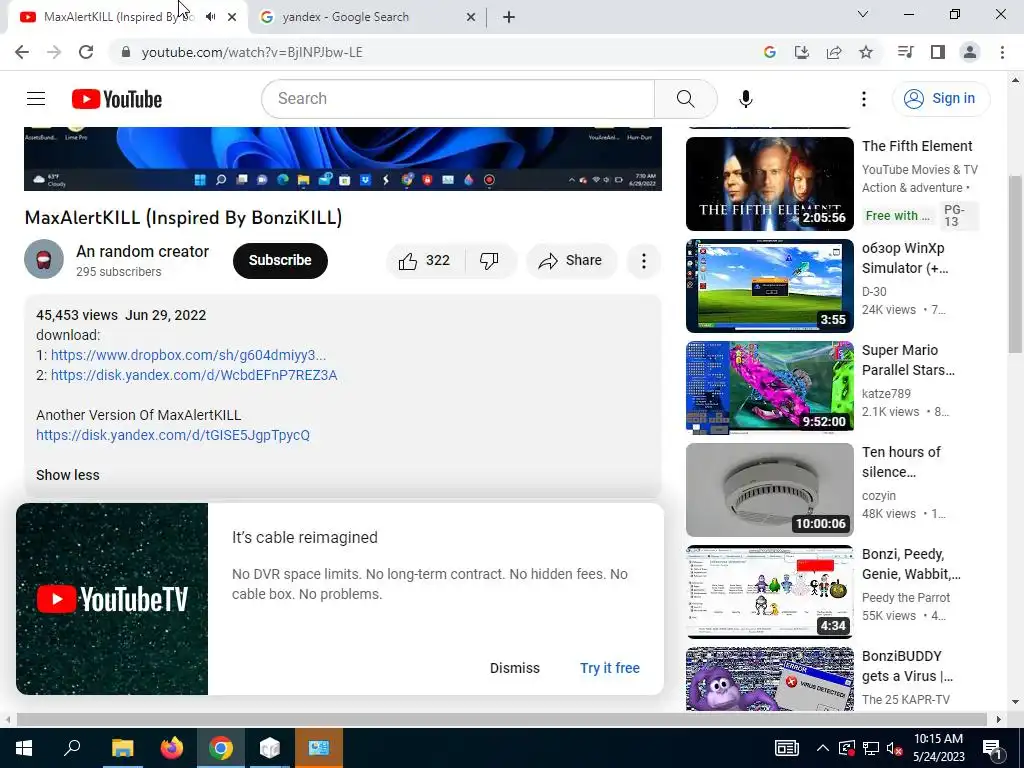This screenshot has height=768, width=1024.
Task: Click video title MaxAlertKILL text
Action: pos(184,217)
